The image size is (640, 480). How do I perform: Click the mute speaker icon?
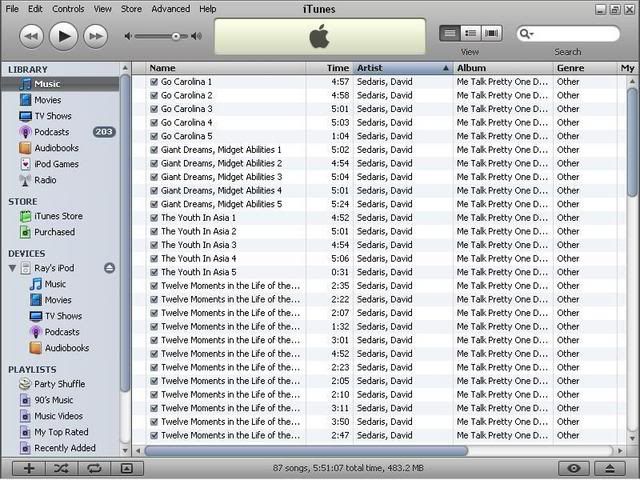point(128,36)
